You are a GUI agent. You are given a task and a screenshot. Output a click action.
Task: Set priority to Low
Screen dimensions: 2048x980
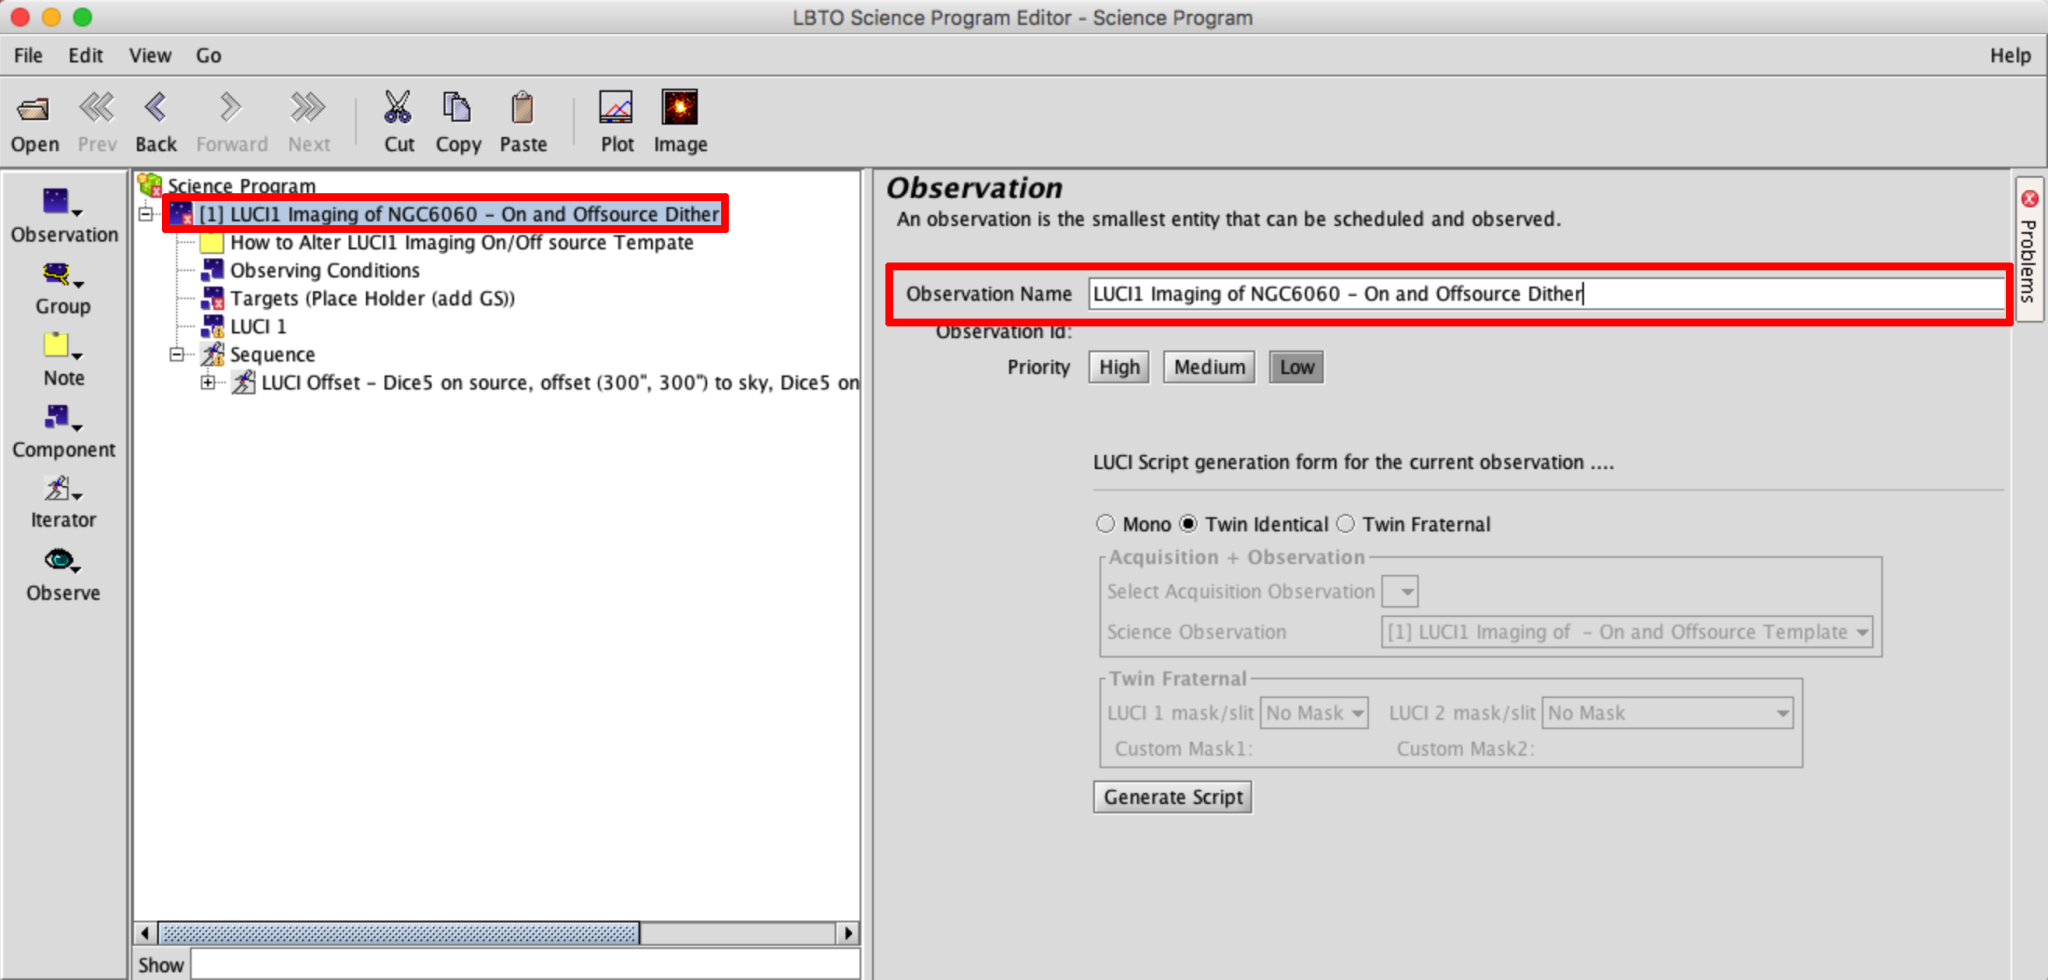tap(1296, 367)
